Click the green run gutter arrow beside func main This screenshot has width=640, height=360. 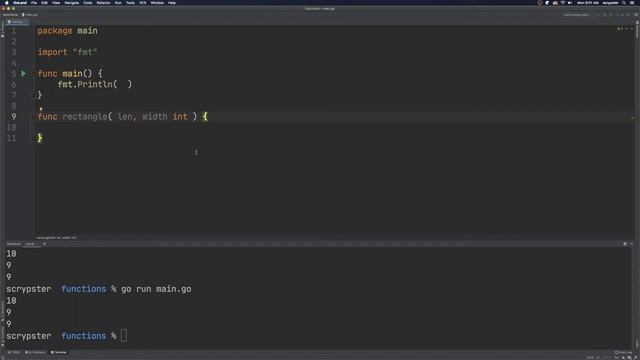coord(24,73)
